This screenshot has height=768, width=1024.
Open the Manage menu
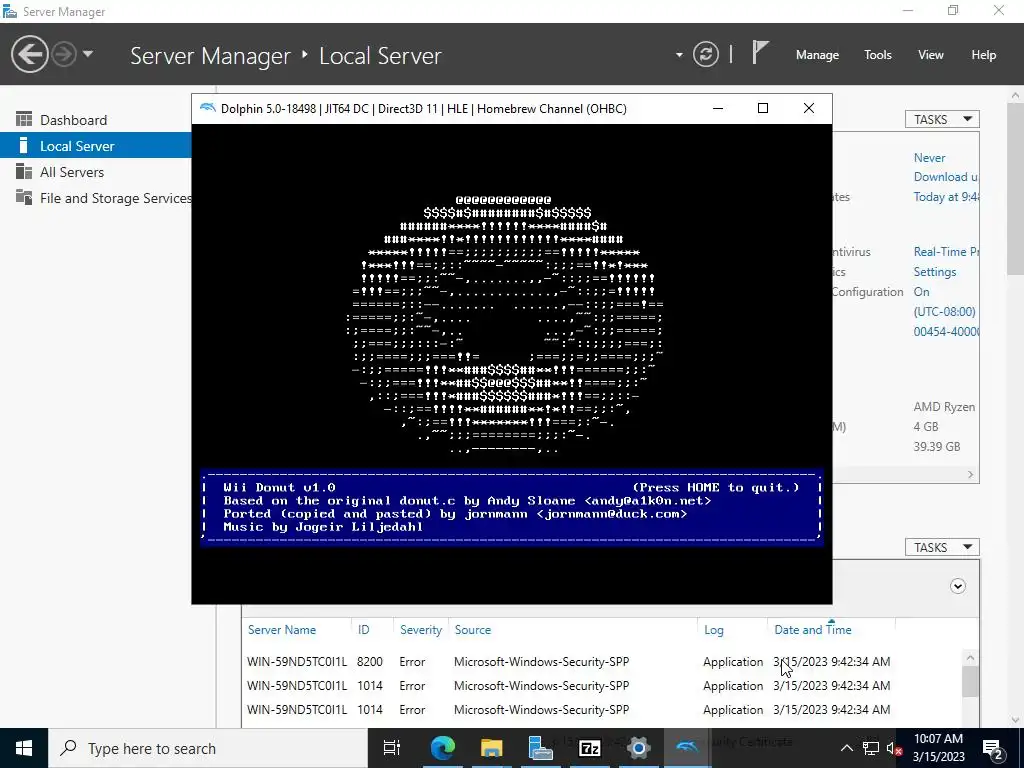817,55
